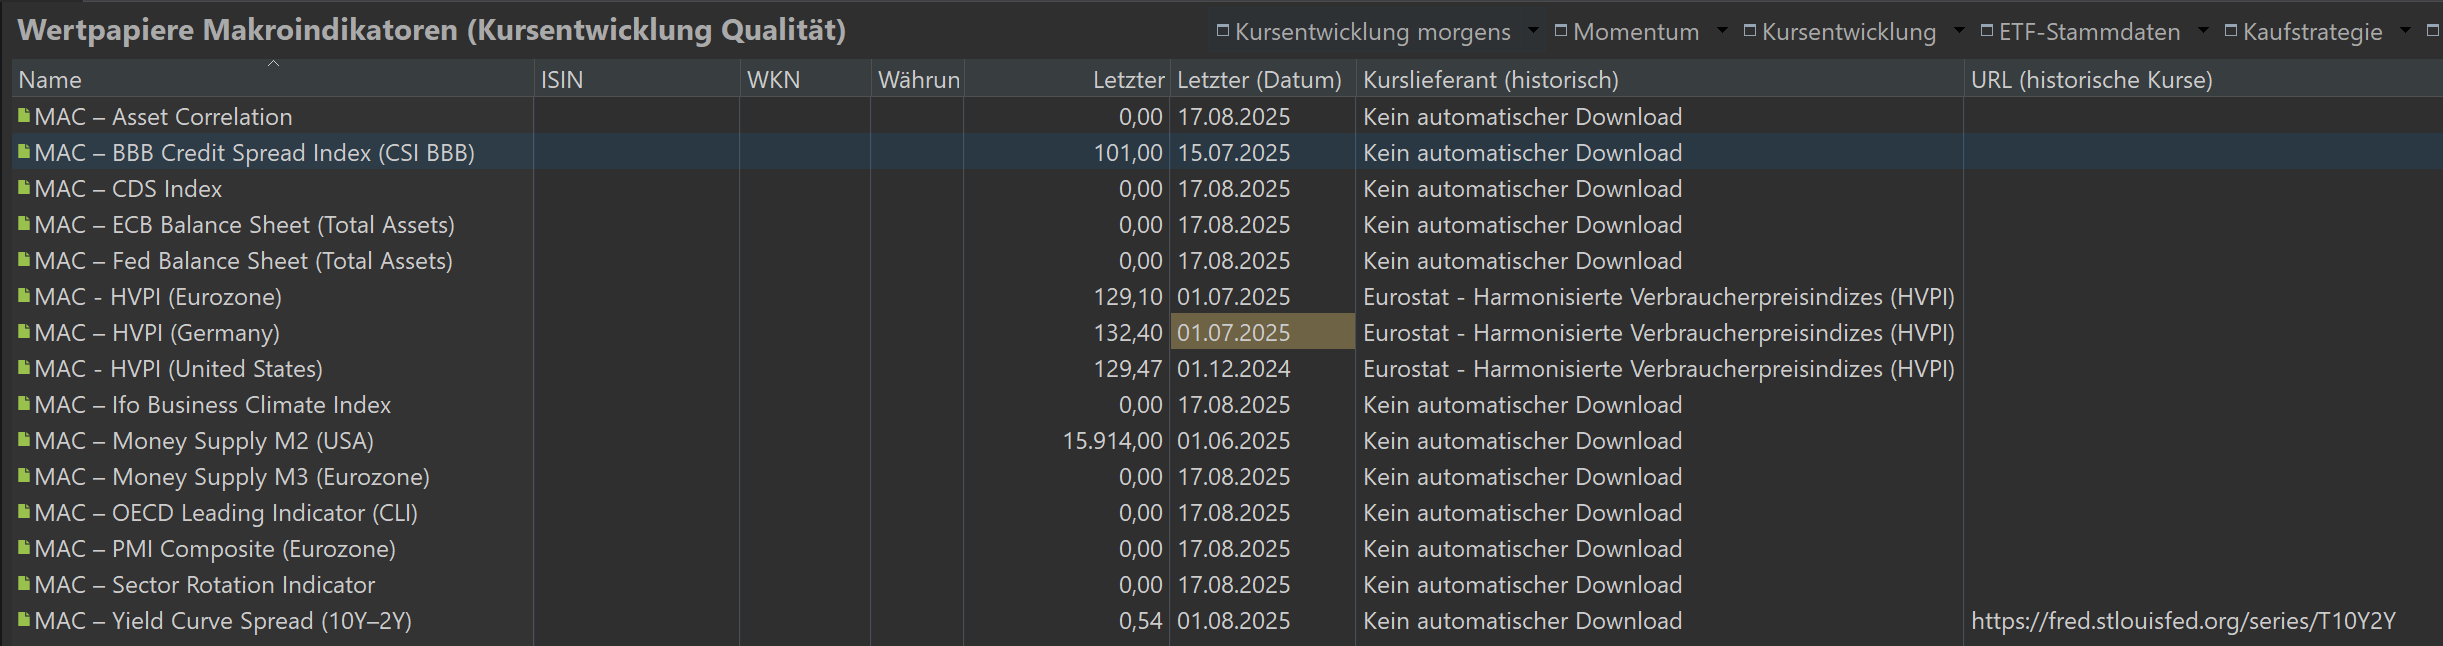Screen dimensions: 2443x646
Task: Switch to the Momentum view tab
Action: [x=1635, y=32]
